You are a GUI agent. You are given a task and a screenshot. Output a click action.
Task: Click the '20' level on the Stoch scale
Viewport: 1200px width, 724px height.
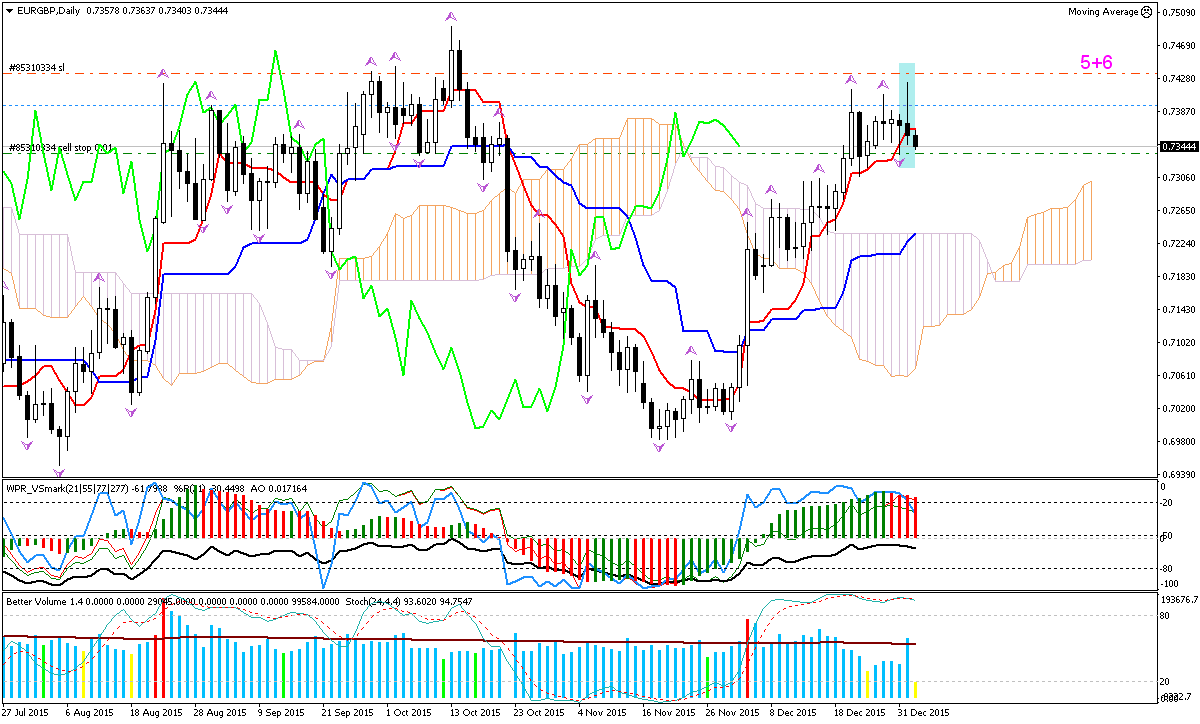[1166, 681]
